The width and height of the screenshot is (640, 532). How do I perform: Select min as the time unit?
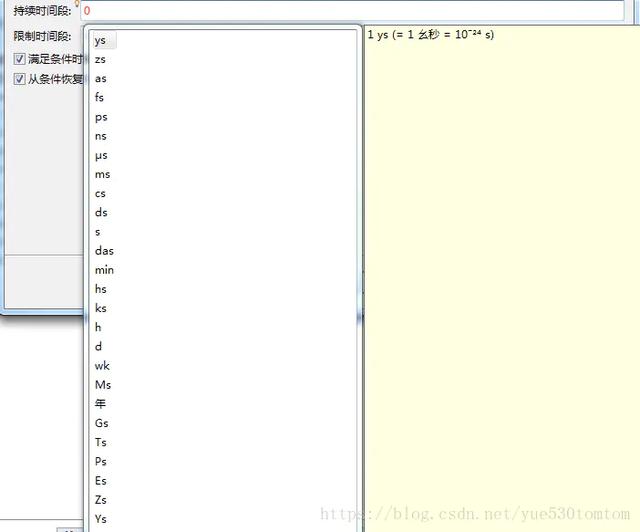click(x=104, y=270)
